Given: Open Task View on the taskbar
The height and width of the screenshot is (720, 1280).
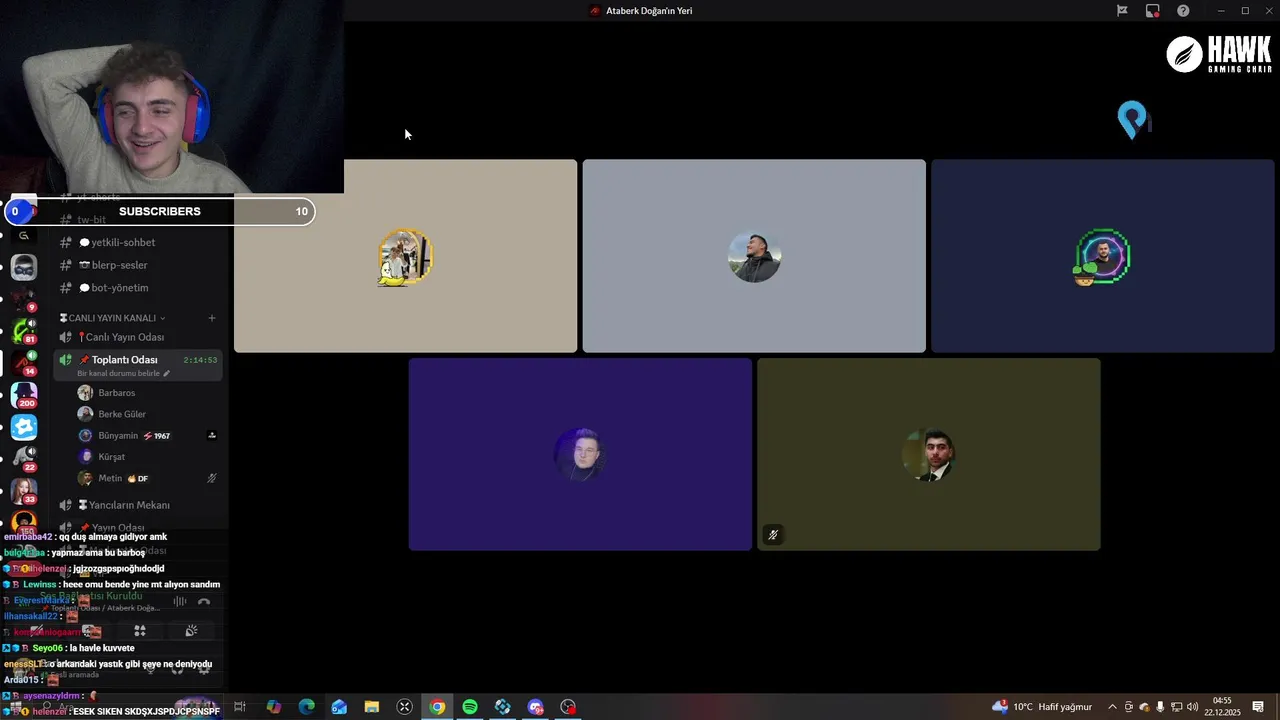Looking at the screenshot, I should click(x=240, y=707).
